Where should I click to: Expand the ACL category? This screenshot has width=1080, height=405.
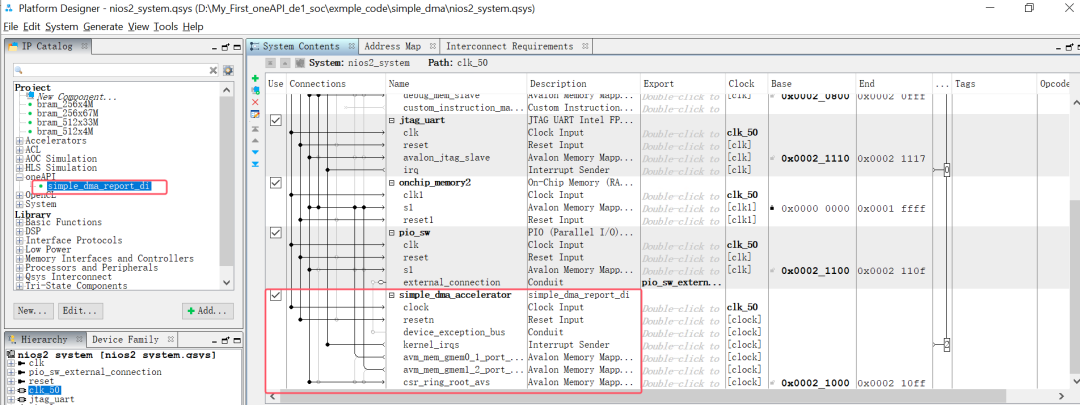pos(19,150)
